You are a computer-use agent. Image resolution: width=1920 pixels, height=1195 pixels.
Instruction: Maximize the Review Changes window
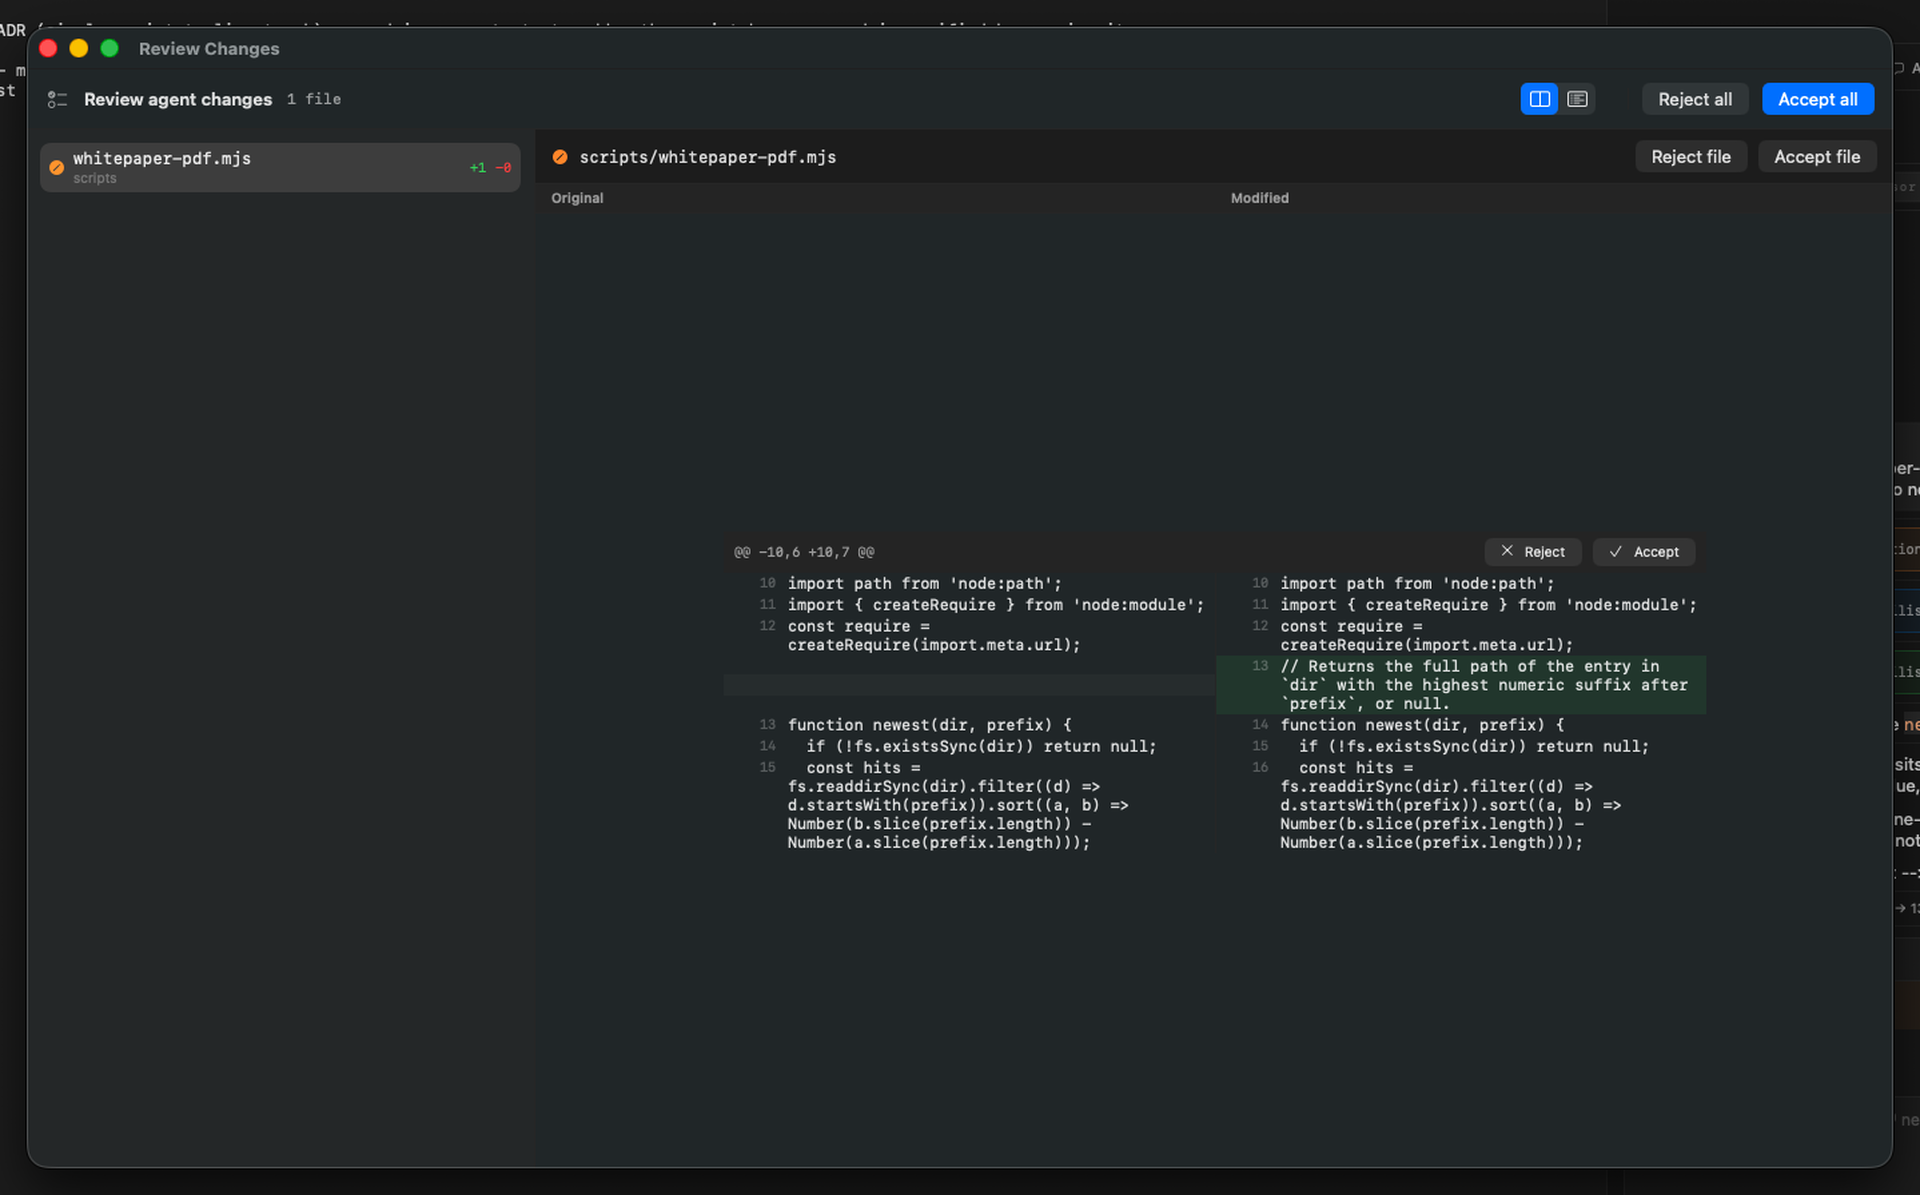coord(110,48)
